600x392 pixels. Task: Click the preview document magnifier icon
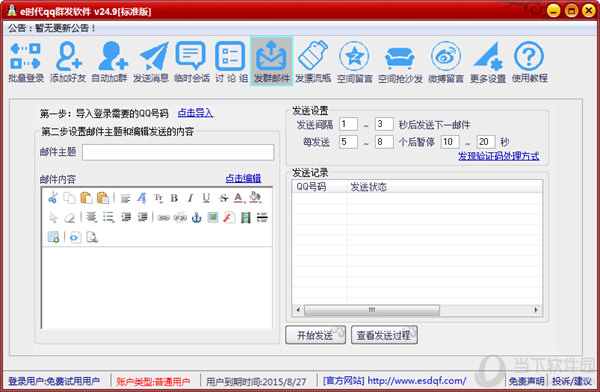tap(92, 237)
